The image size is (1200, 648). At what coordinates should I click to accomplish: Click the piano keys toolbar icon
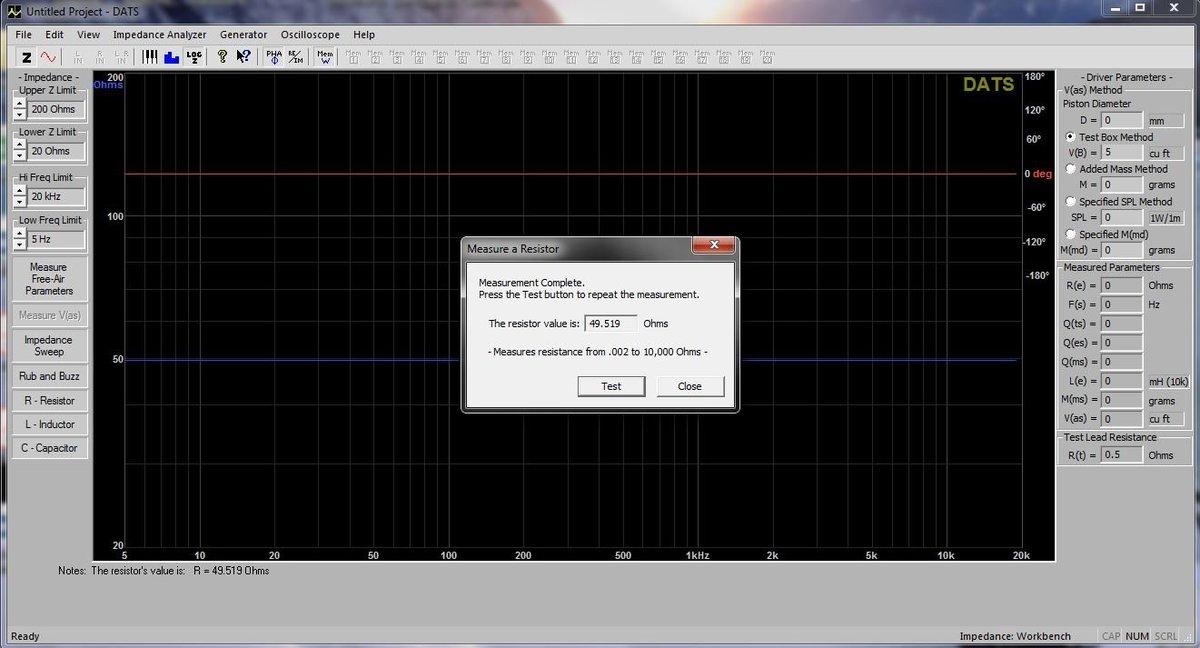[x=150, y=57]
